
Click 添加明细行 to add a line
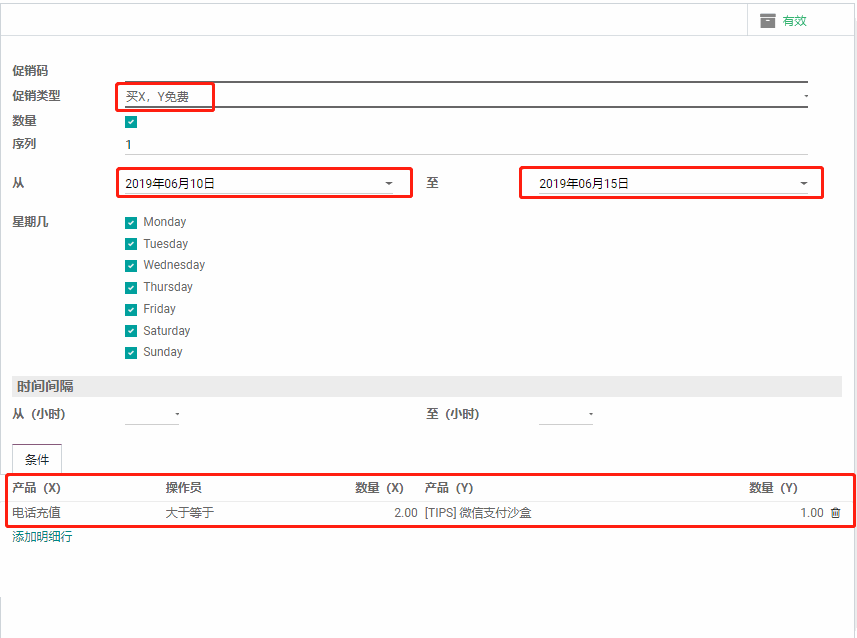(x=42, y=537)
